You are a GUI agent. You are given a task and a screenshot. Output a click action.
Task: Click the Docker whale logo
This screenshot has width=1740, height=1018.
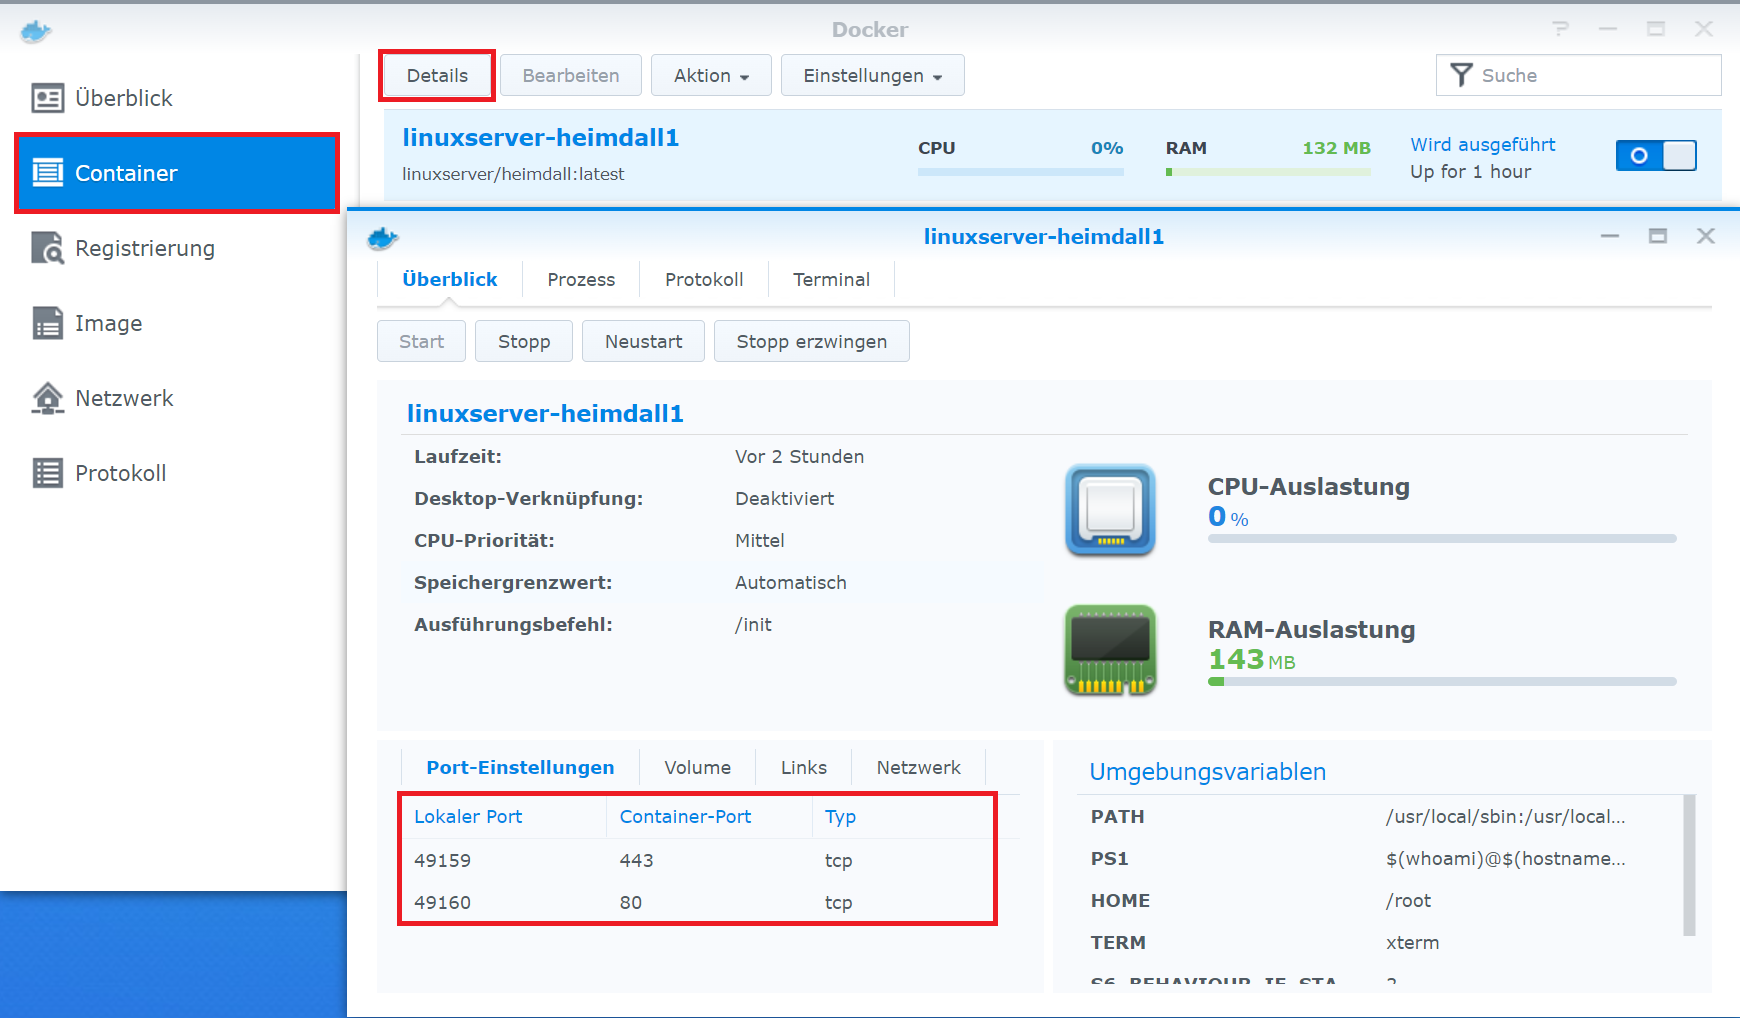(35, 30)
